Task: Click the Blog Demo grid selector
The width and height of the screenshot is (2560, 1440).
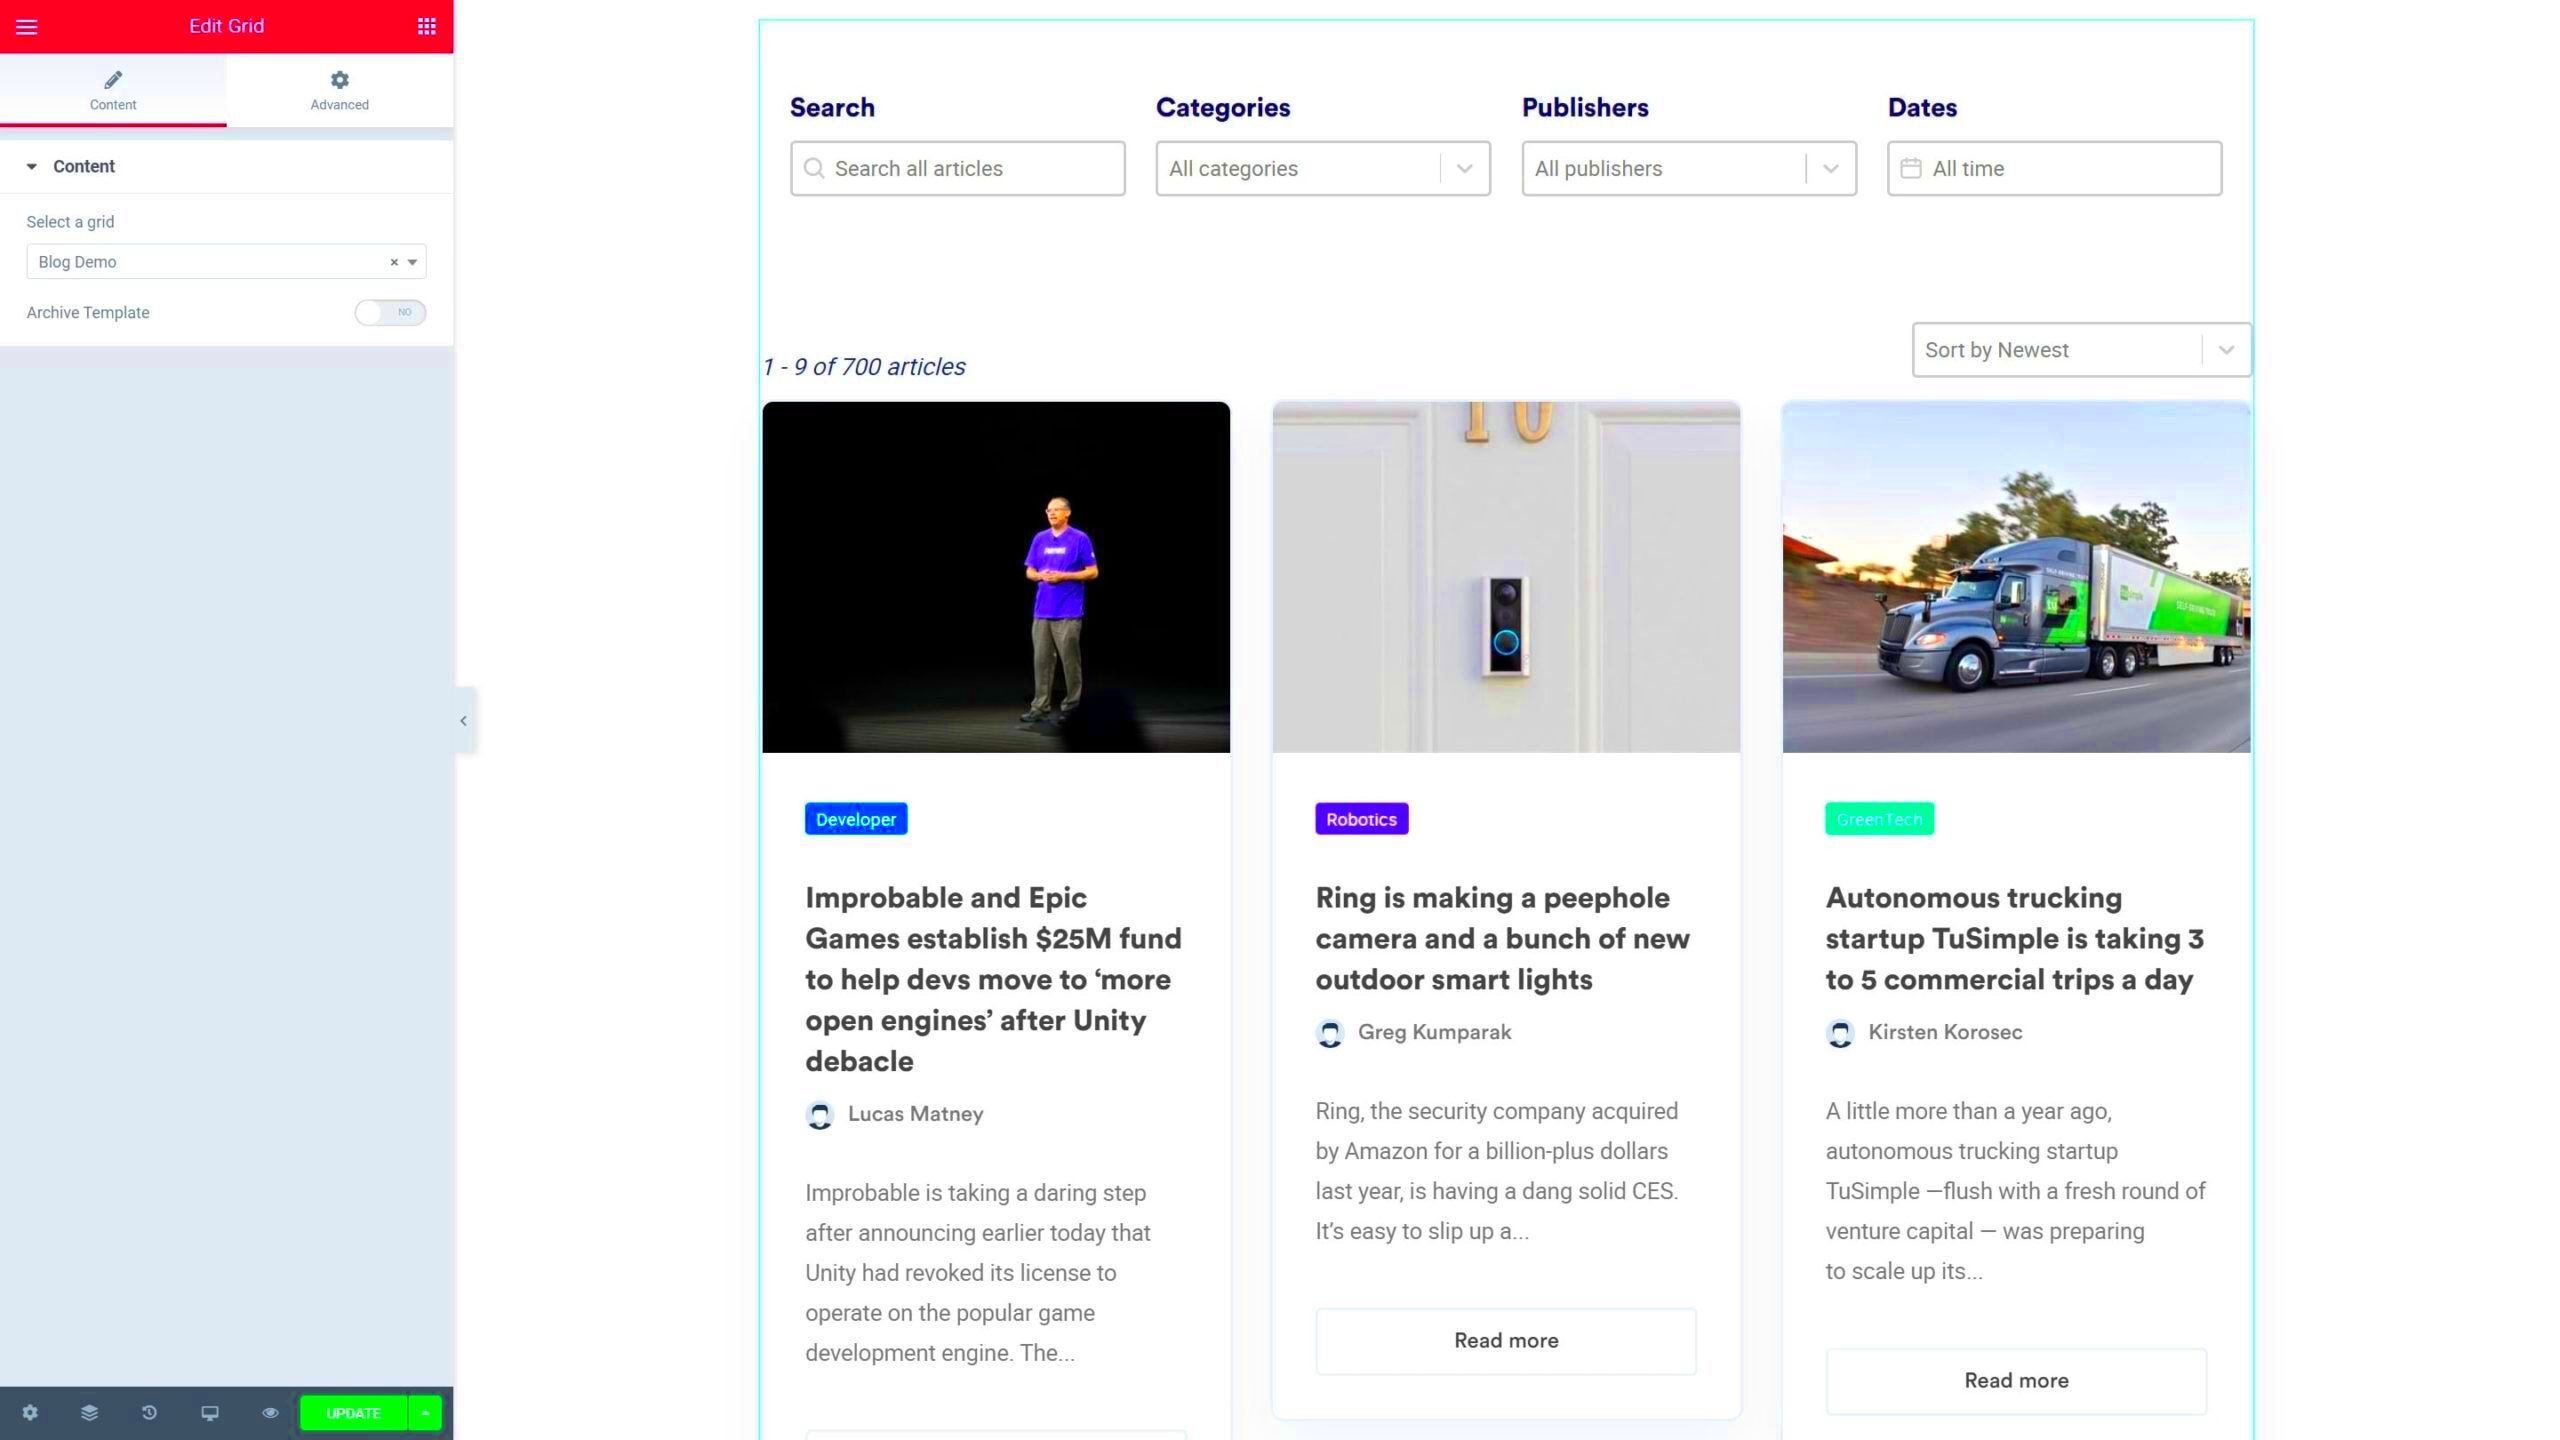Action: coord(225,260)
